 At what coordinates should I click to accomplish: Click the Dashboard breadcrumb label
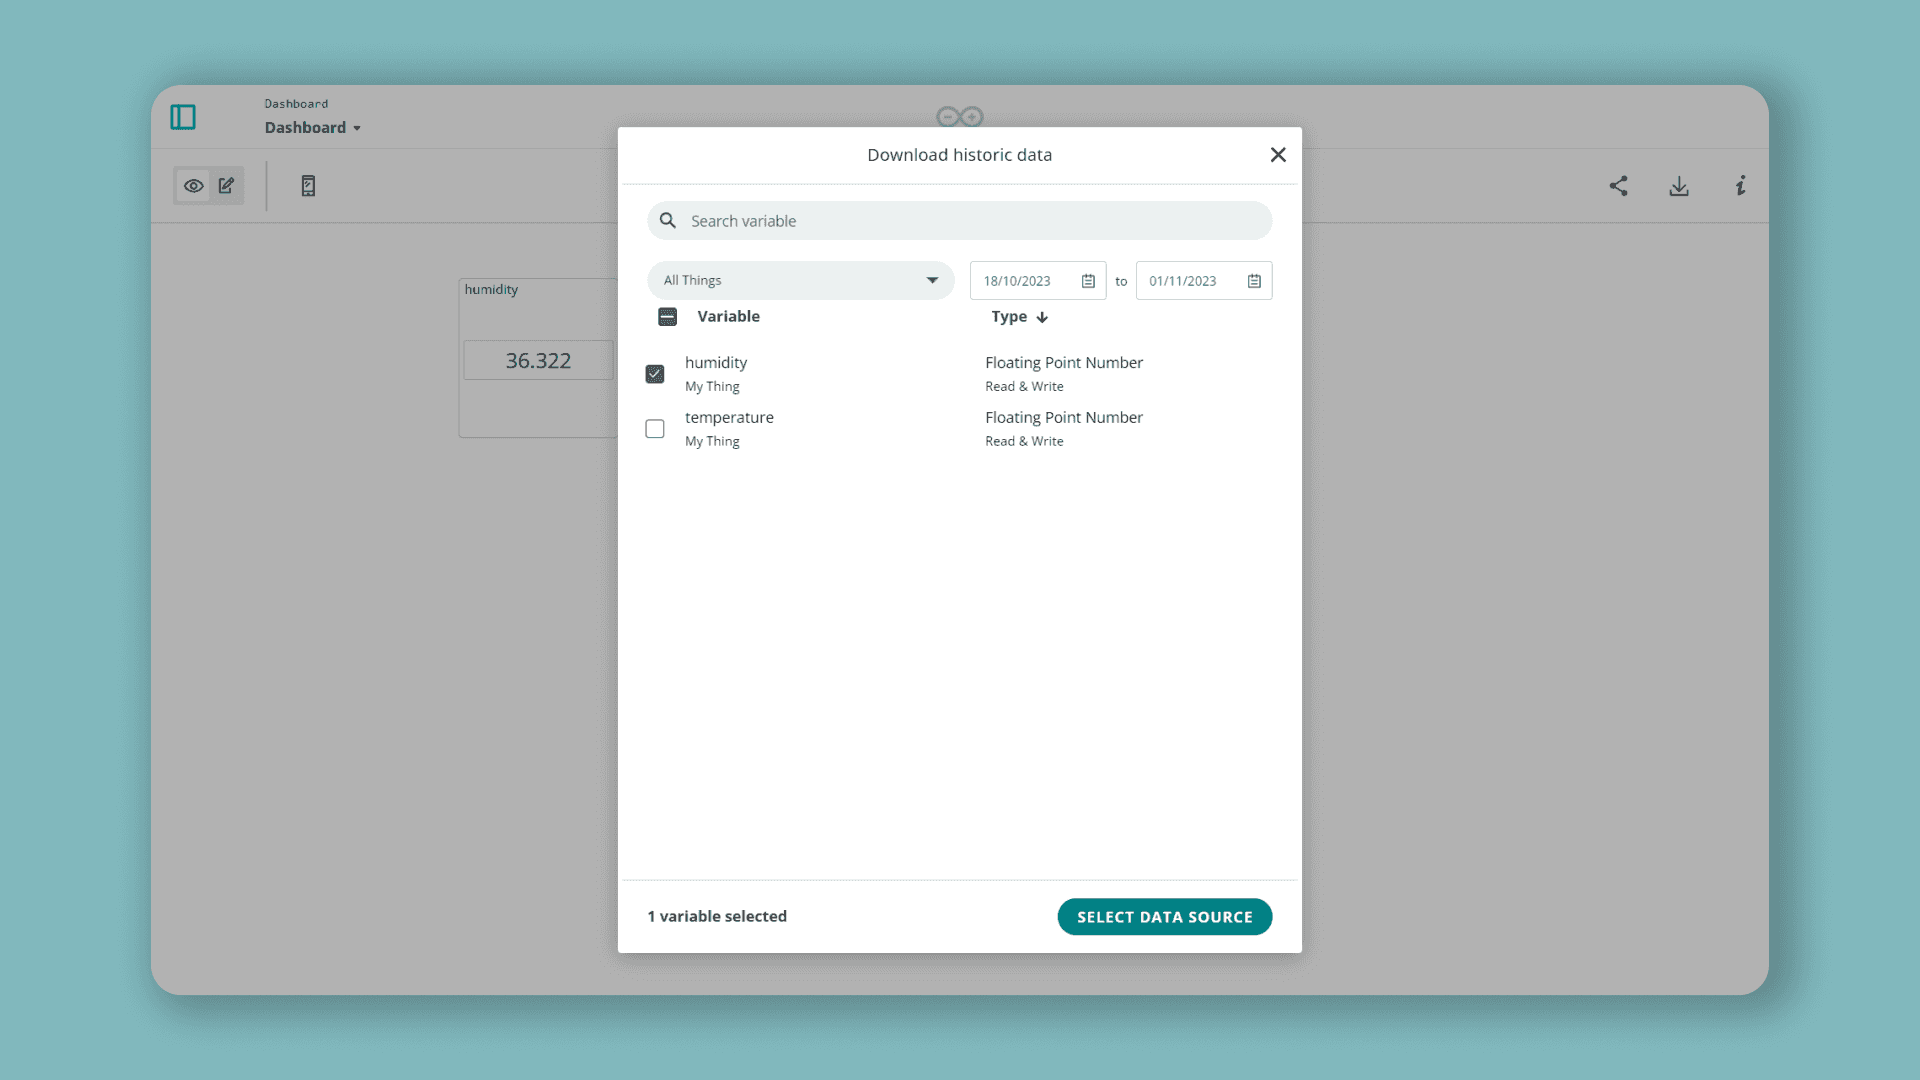(x=295, y=103)
